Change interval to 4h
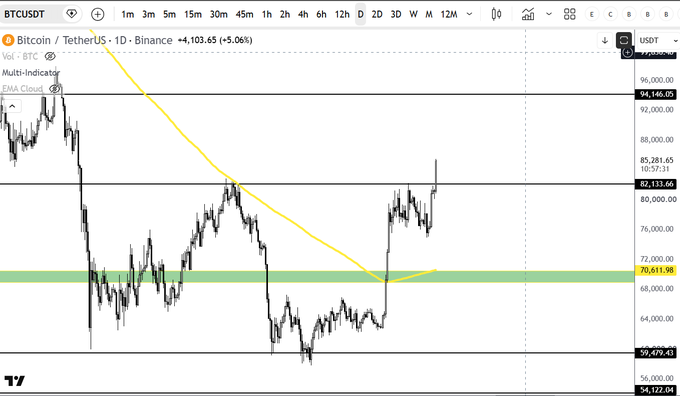680x396 pixels. [x=303, y=14]
